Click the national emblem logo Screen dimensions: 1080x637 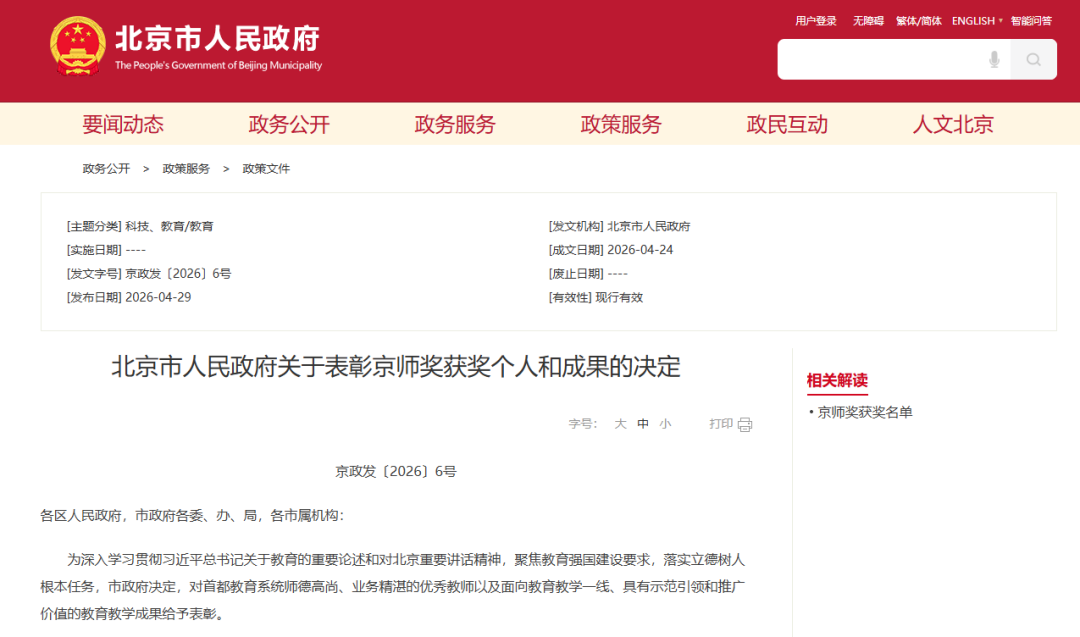point(78,46)
